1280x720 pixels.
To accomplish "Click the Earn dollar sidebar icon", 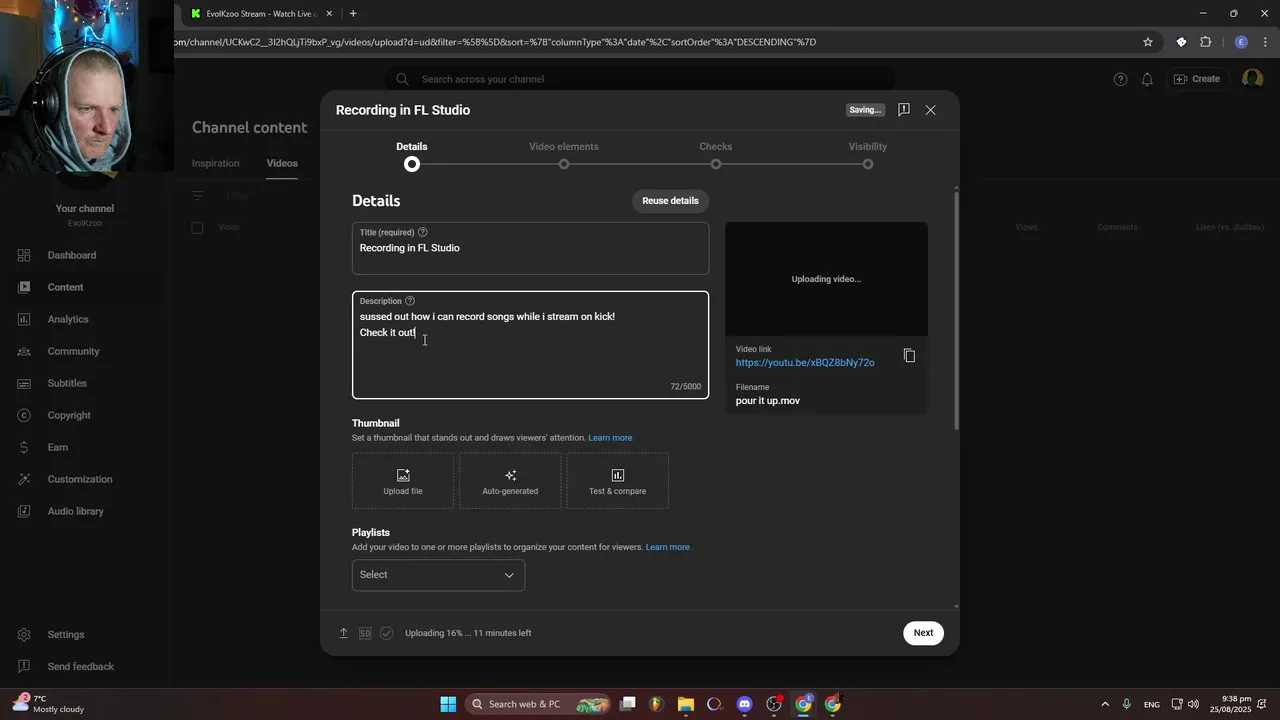I will pos(24,447).
